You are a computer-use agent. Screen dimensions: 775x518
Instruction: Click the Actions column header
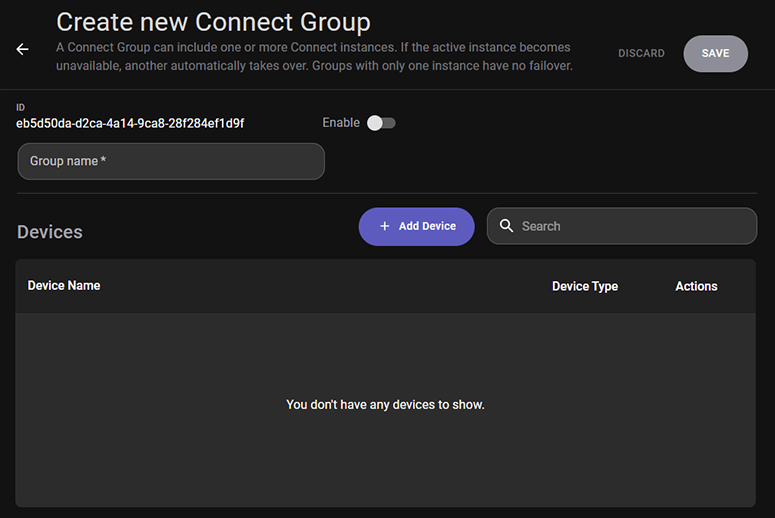pyautogui.click(x=696, y=286)
